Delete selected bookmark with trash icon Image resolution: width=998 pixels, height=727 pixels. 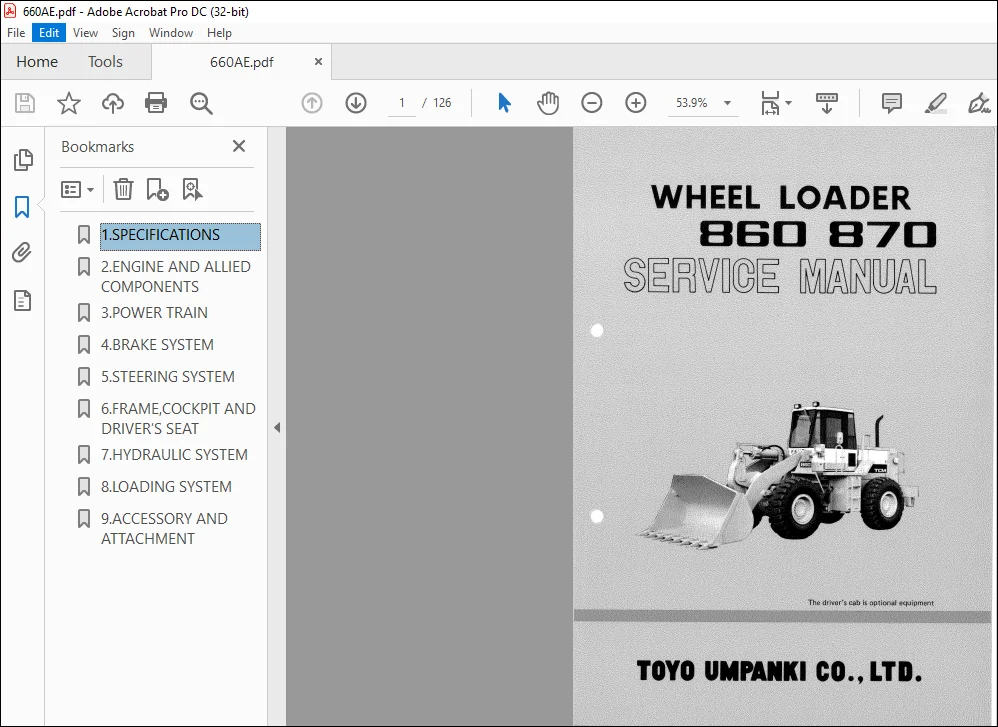pyautogui.click(x=123, y=190)
